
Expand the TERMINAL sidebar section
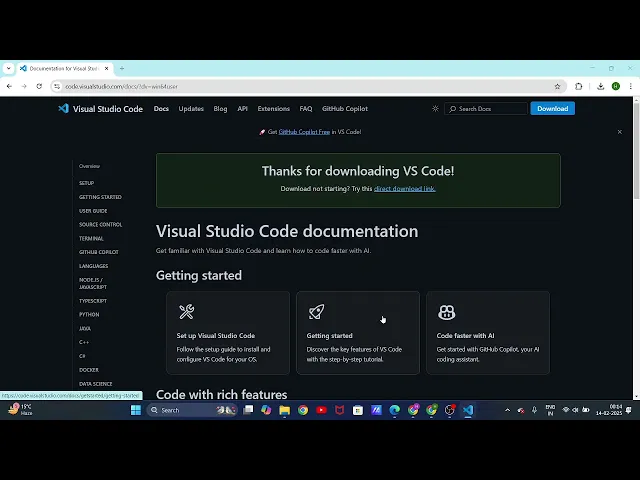click(x=91, y=238)
